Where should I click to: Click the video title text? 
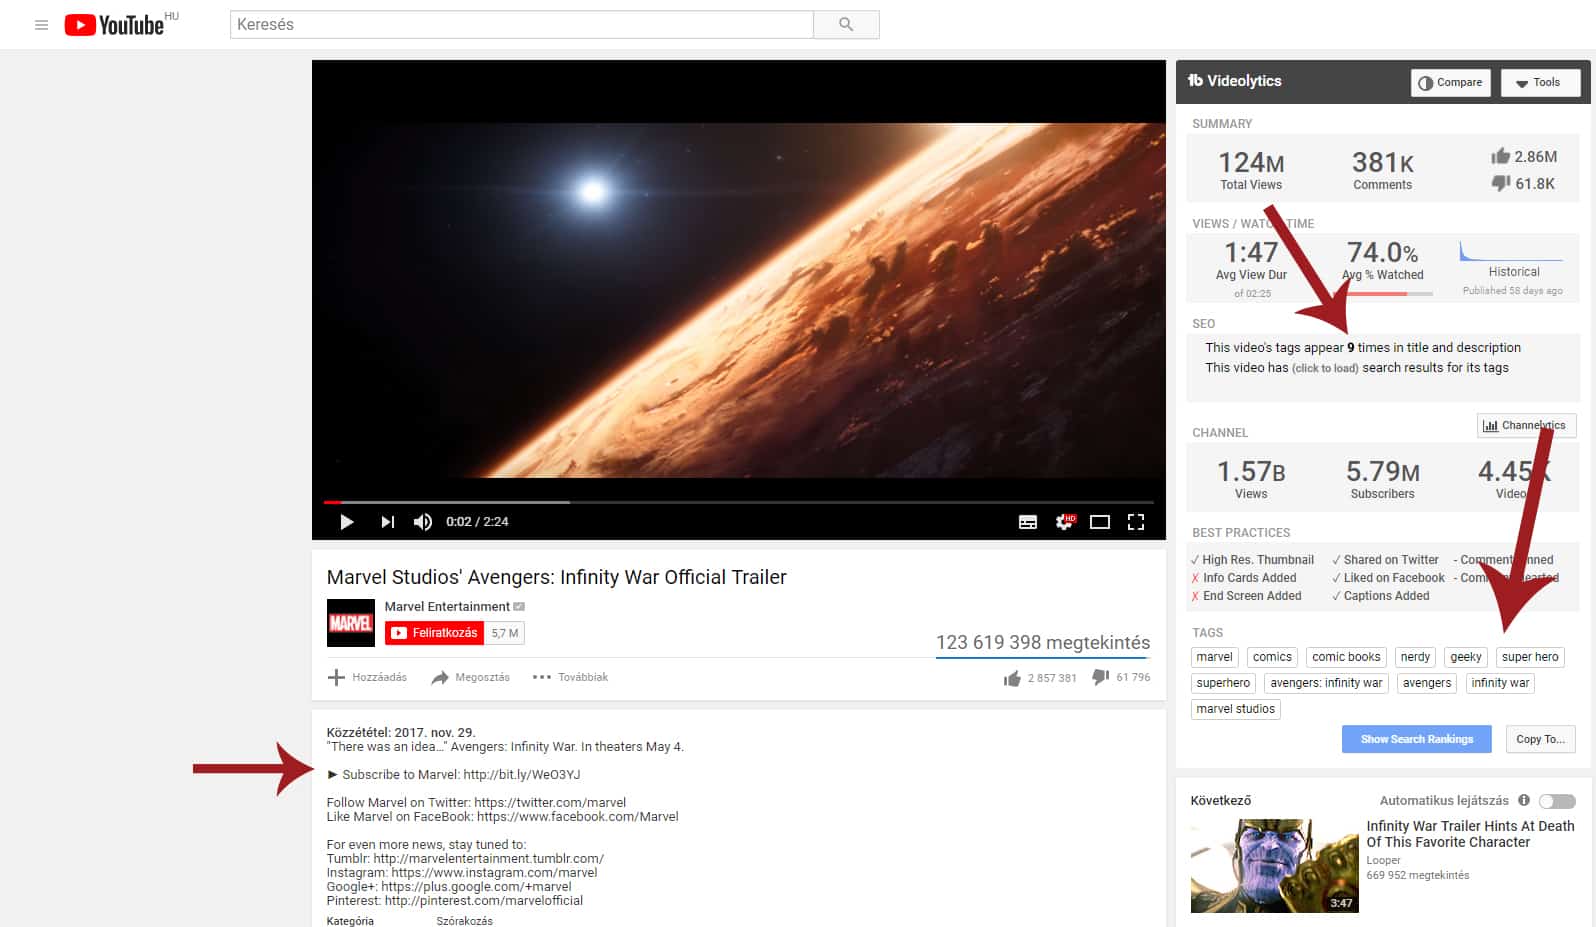[557, 577]
